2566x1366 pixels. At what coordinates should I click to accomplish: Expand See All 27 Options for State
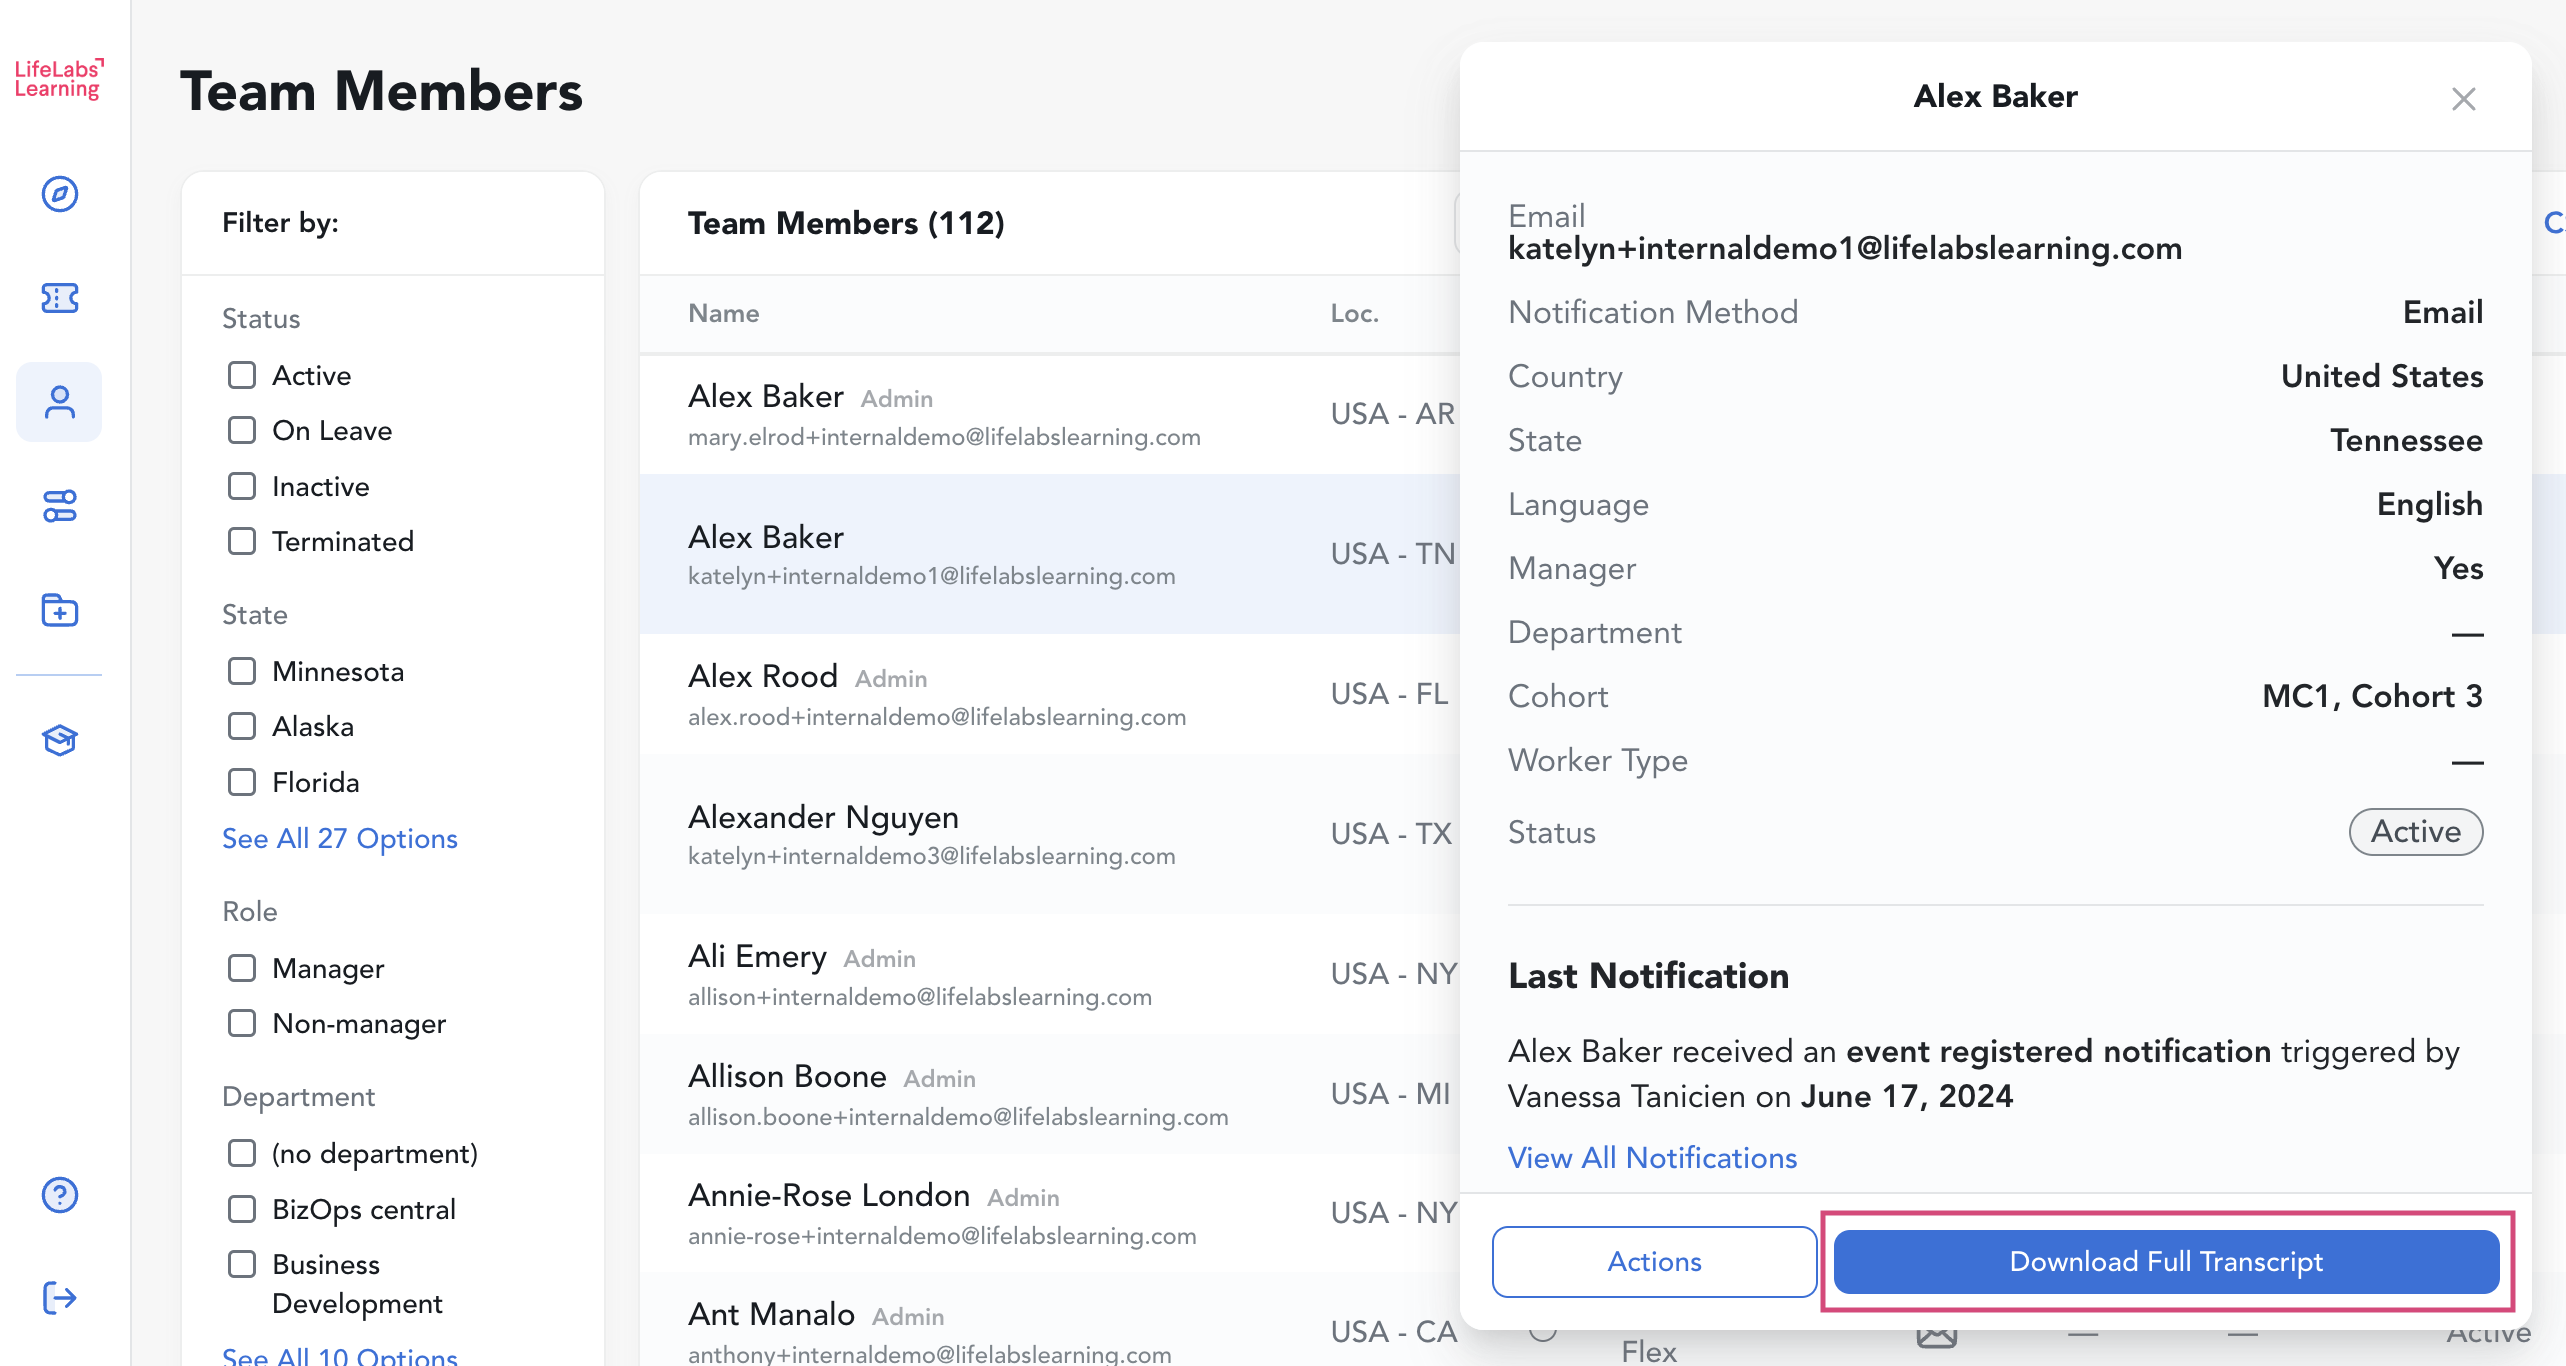(340, 838)
